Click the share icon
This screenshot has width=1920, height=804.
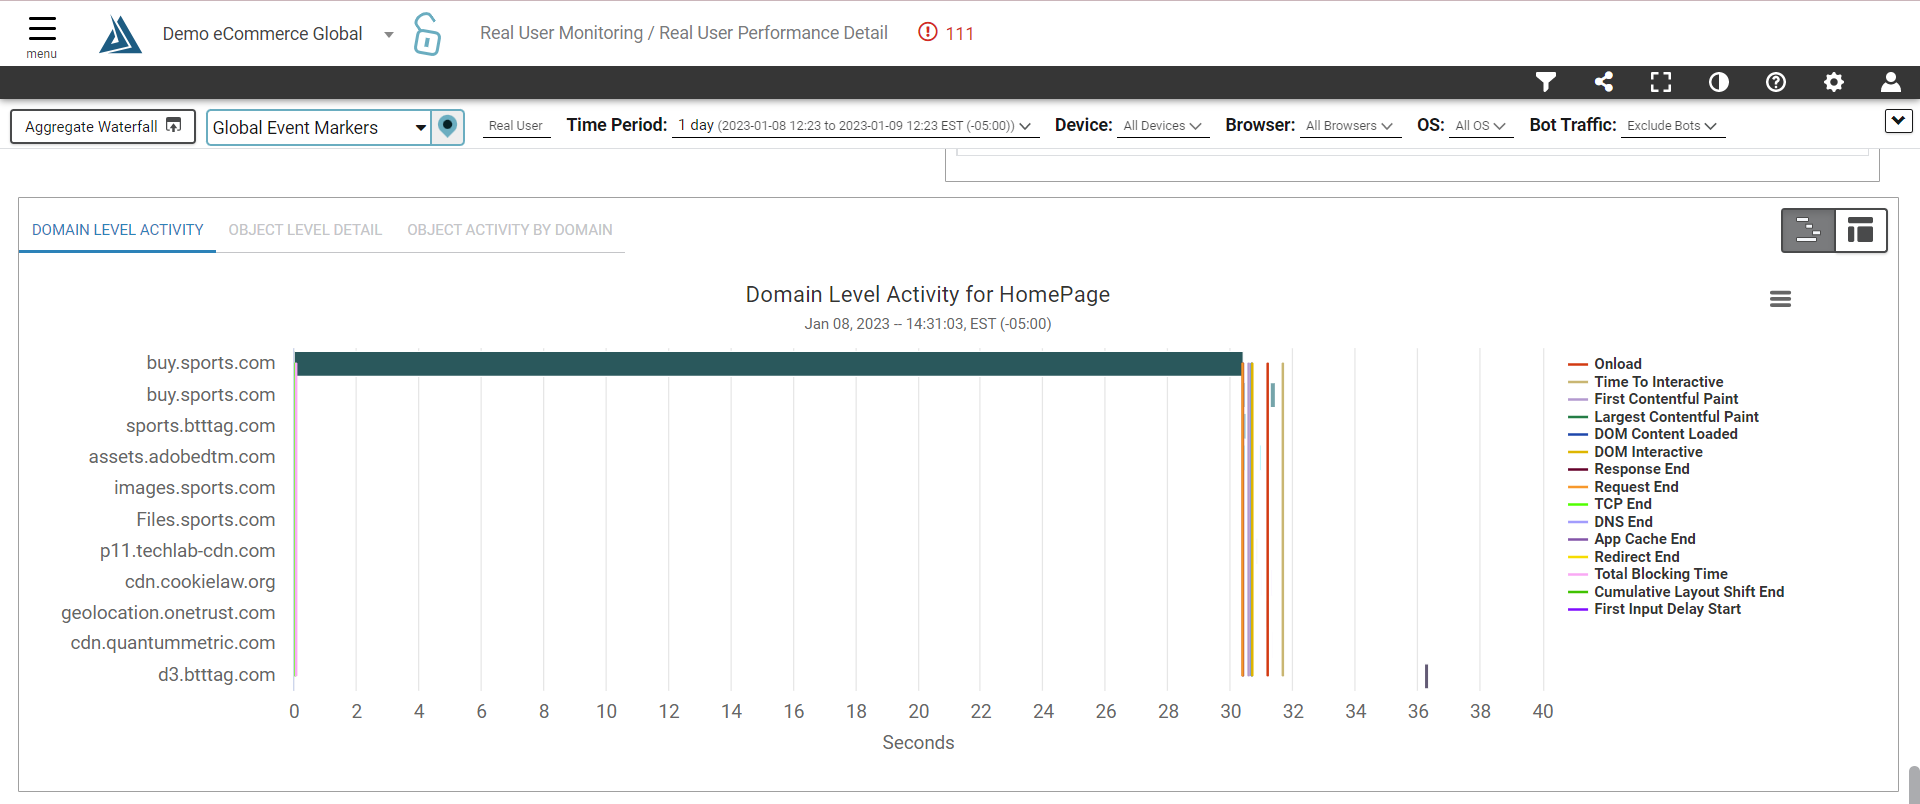point(1604,82)
